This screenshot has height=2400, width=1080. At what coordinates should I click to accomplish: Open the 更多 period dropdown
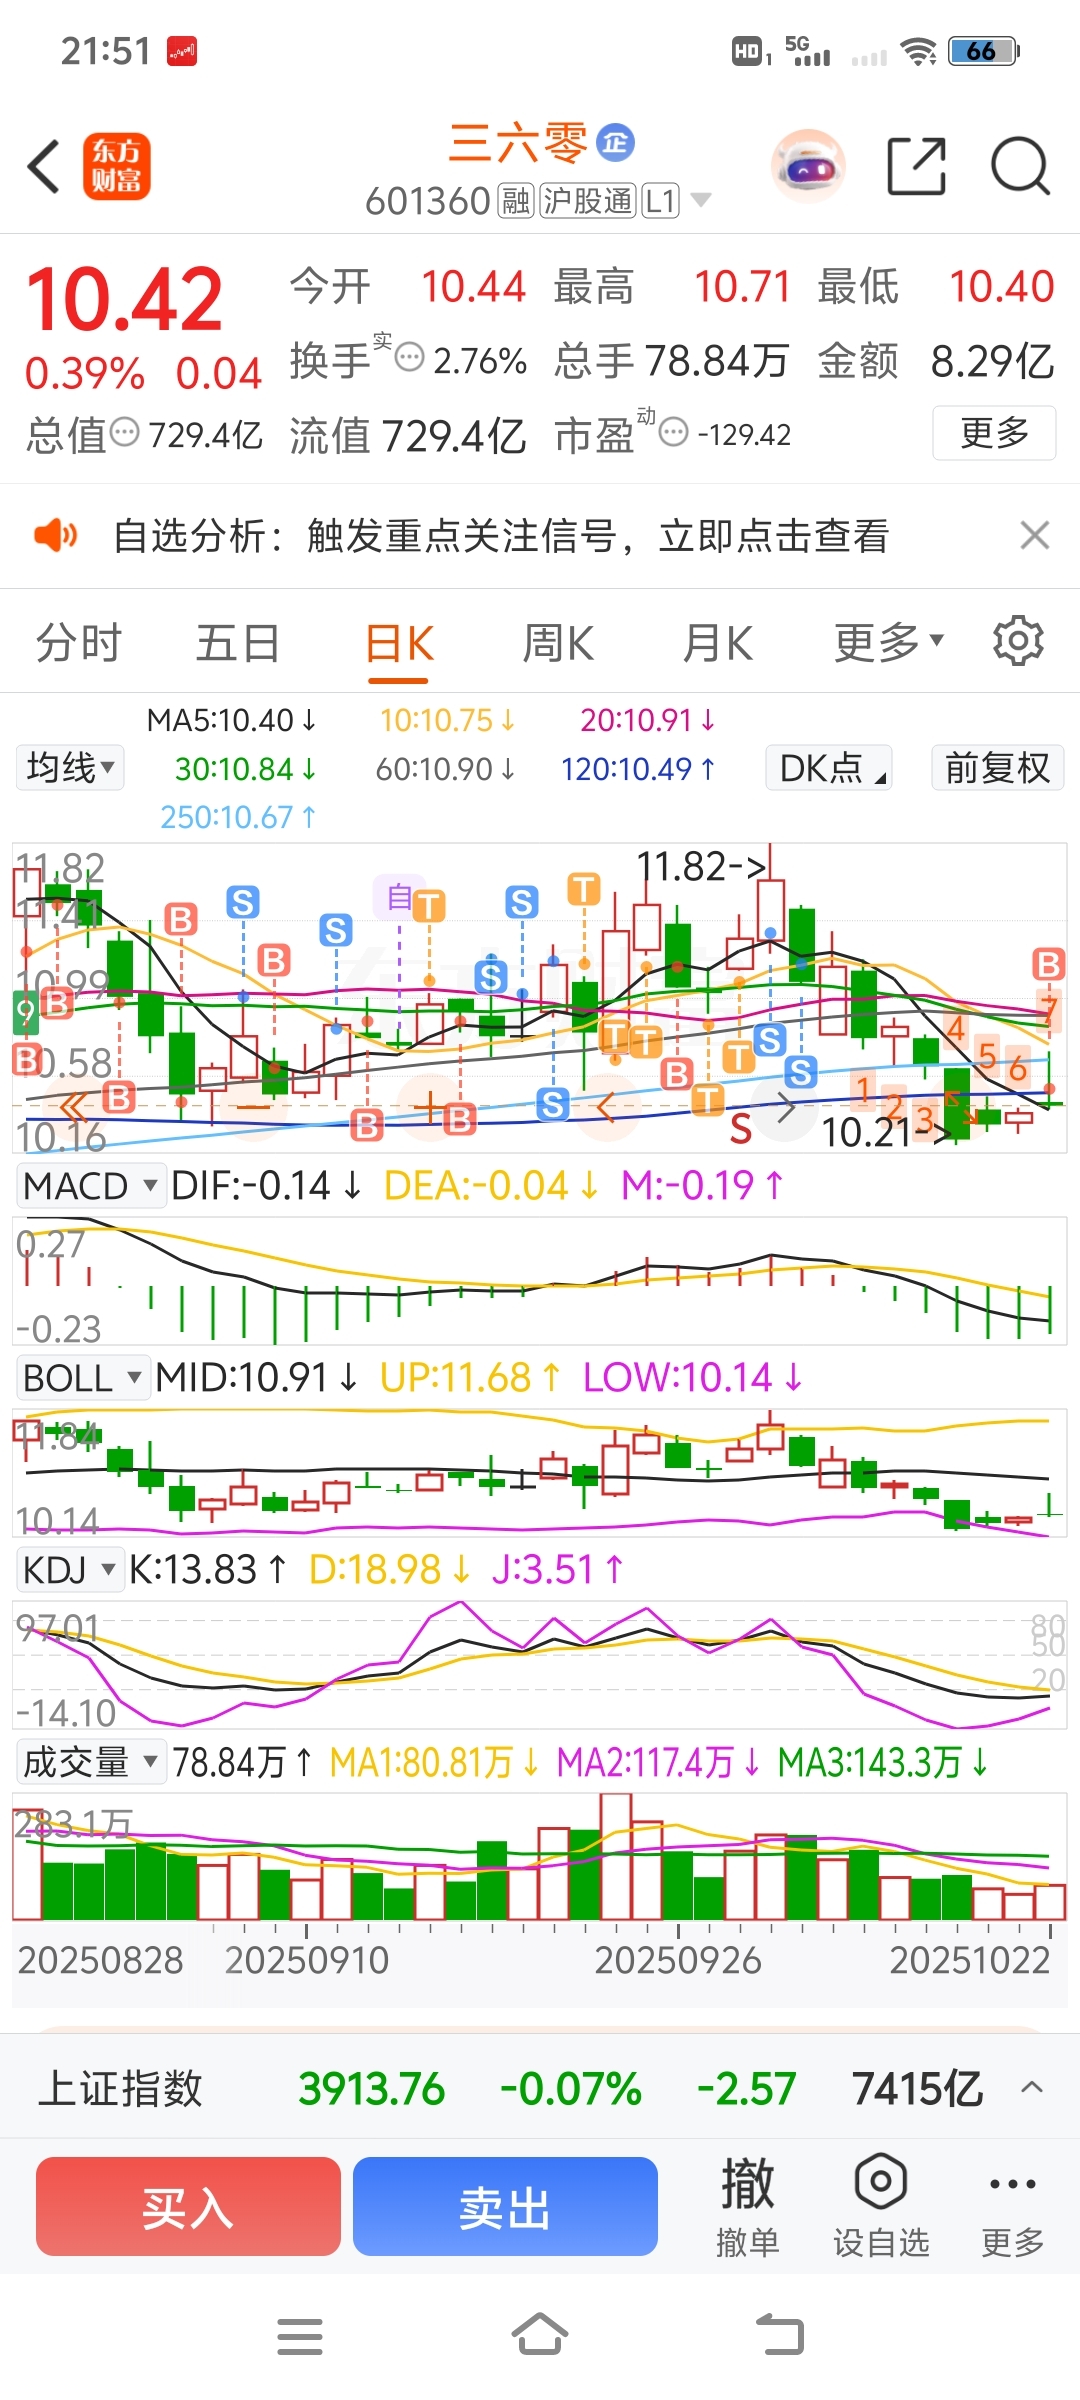[889, 642]
